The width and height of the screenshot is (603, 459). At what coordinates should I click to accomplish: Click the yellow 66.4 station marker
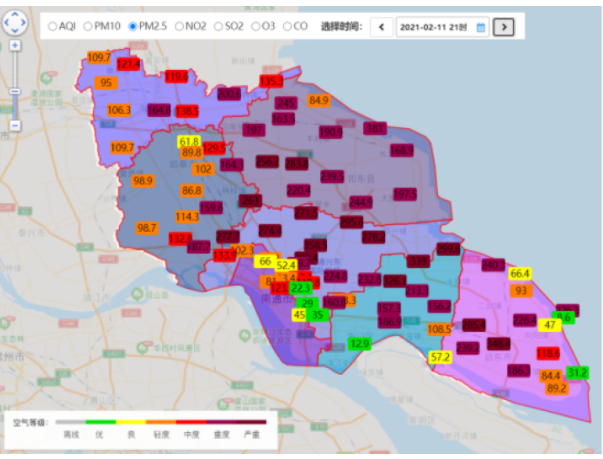(x=520, y=273)
